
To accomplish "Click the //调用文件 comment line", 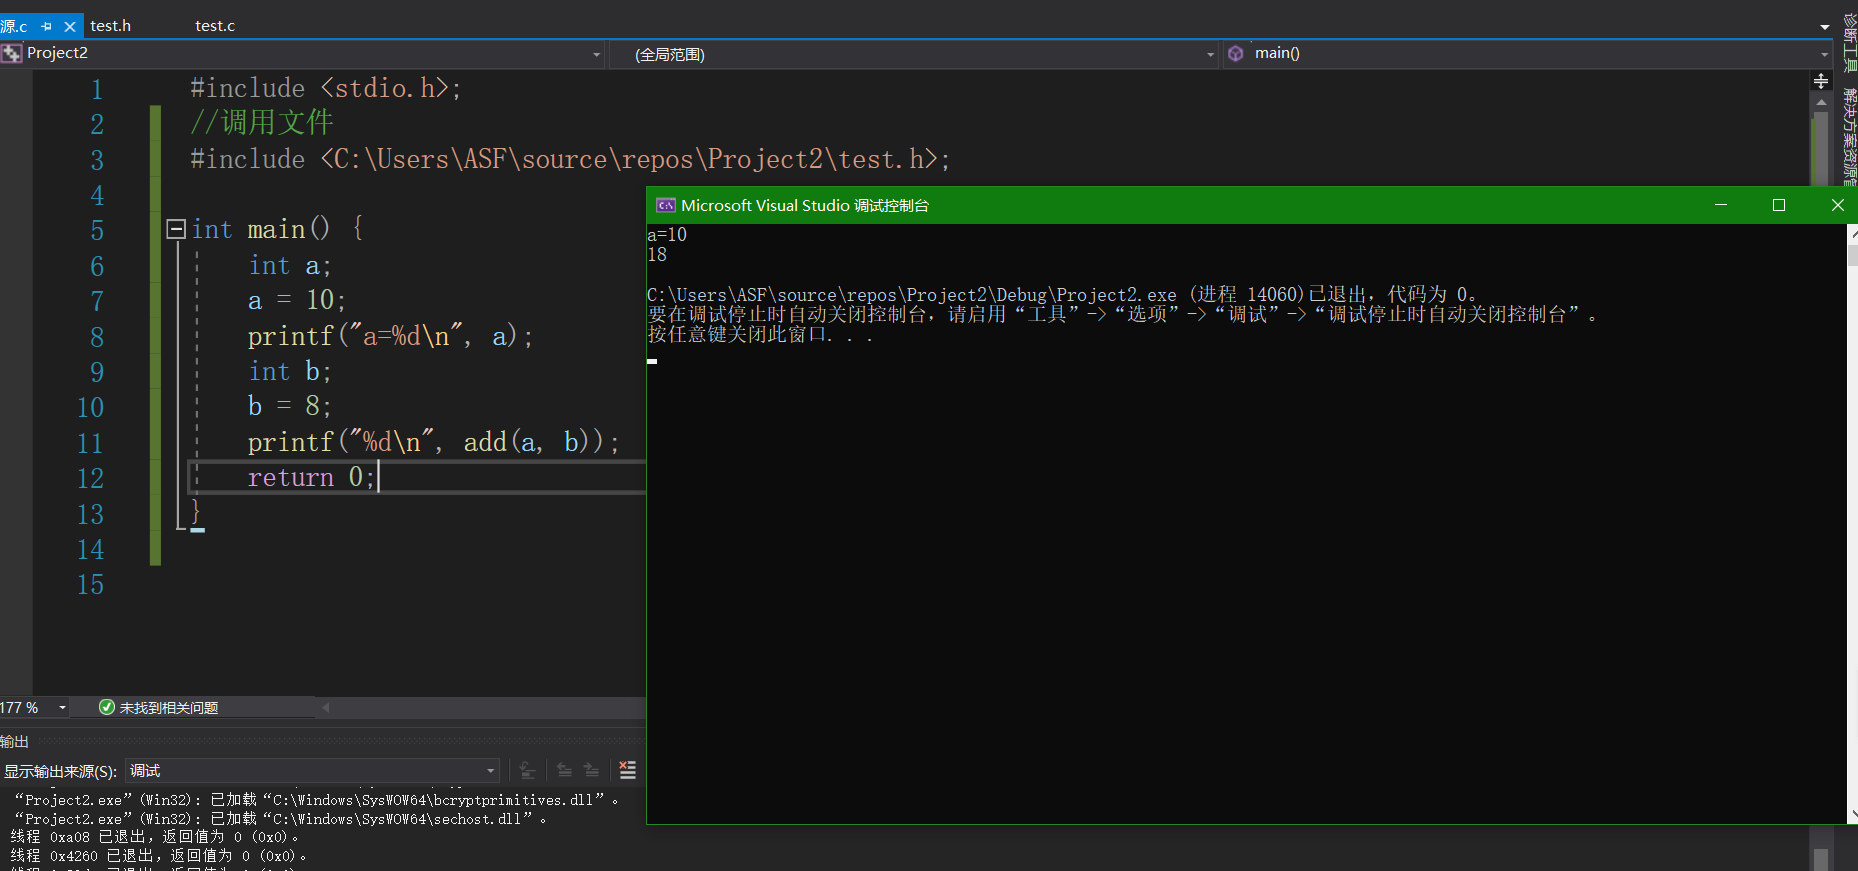I will click(x=262, y=123).
